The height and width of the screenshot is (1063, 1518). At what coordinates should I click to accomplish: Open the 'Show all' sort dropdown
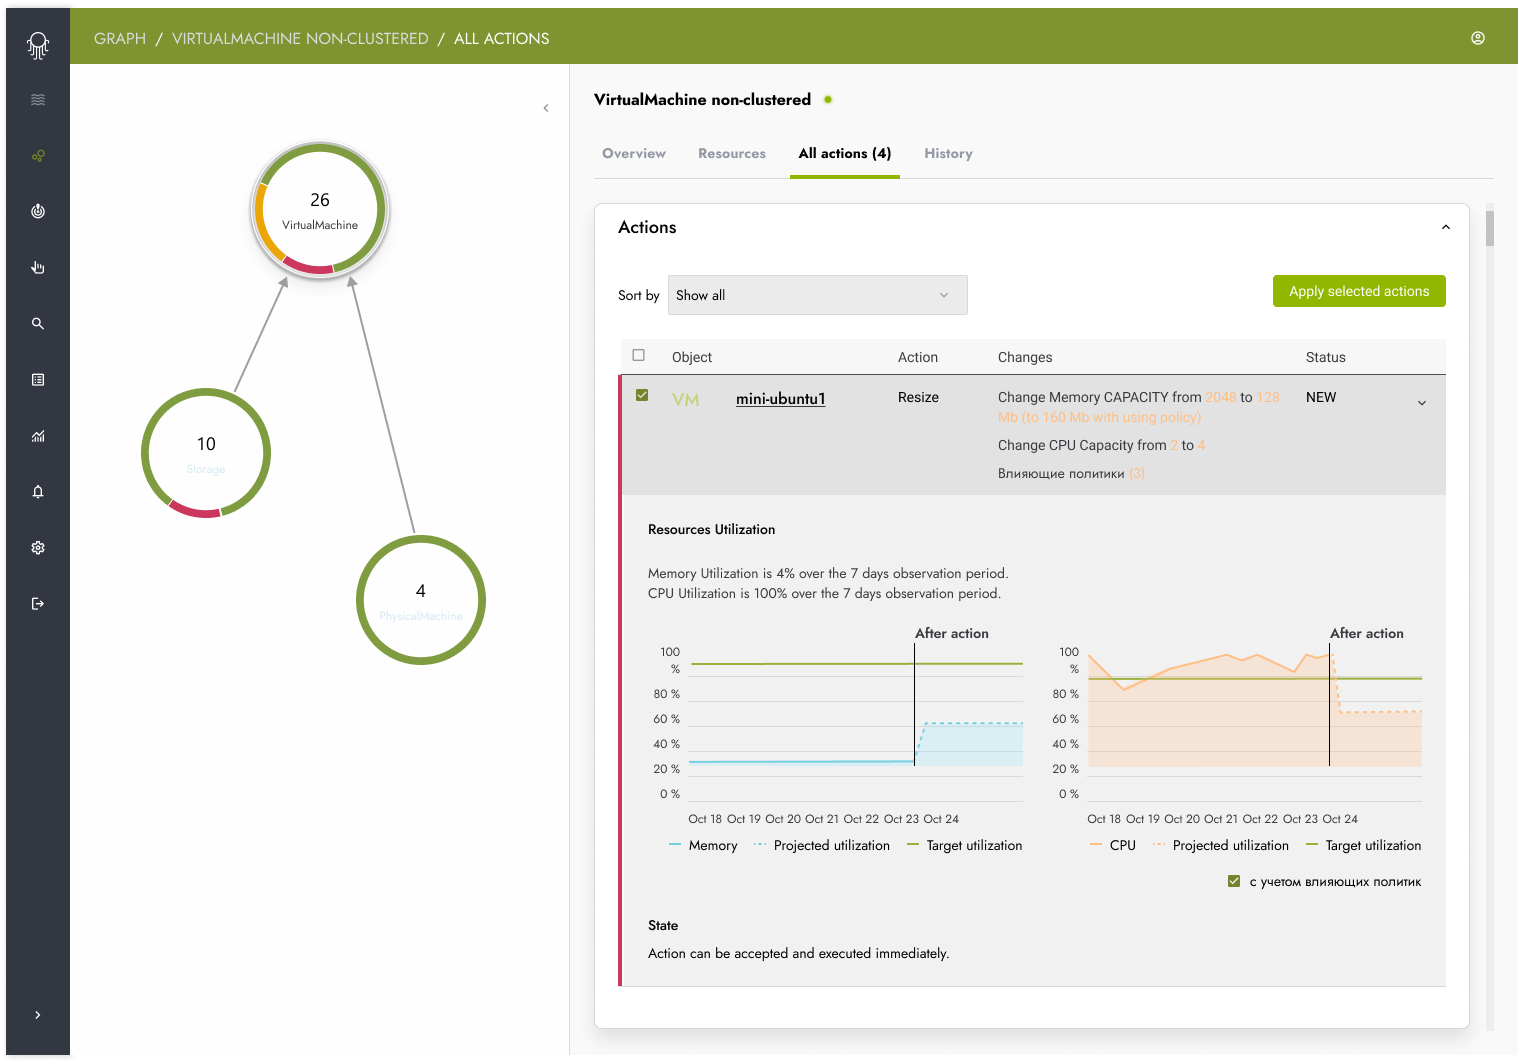[817, 295]
